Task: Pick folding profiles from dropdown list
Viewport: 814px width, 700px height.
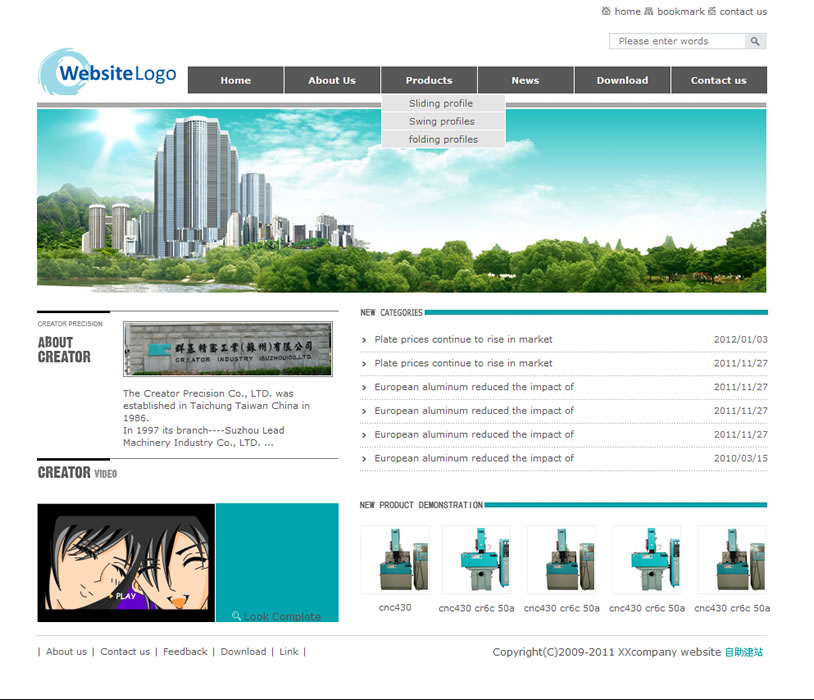Action: 443,139
